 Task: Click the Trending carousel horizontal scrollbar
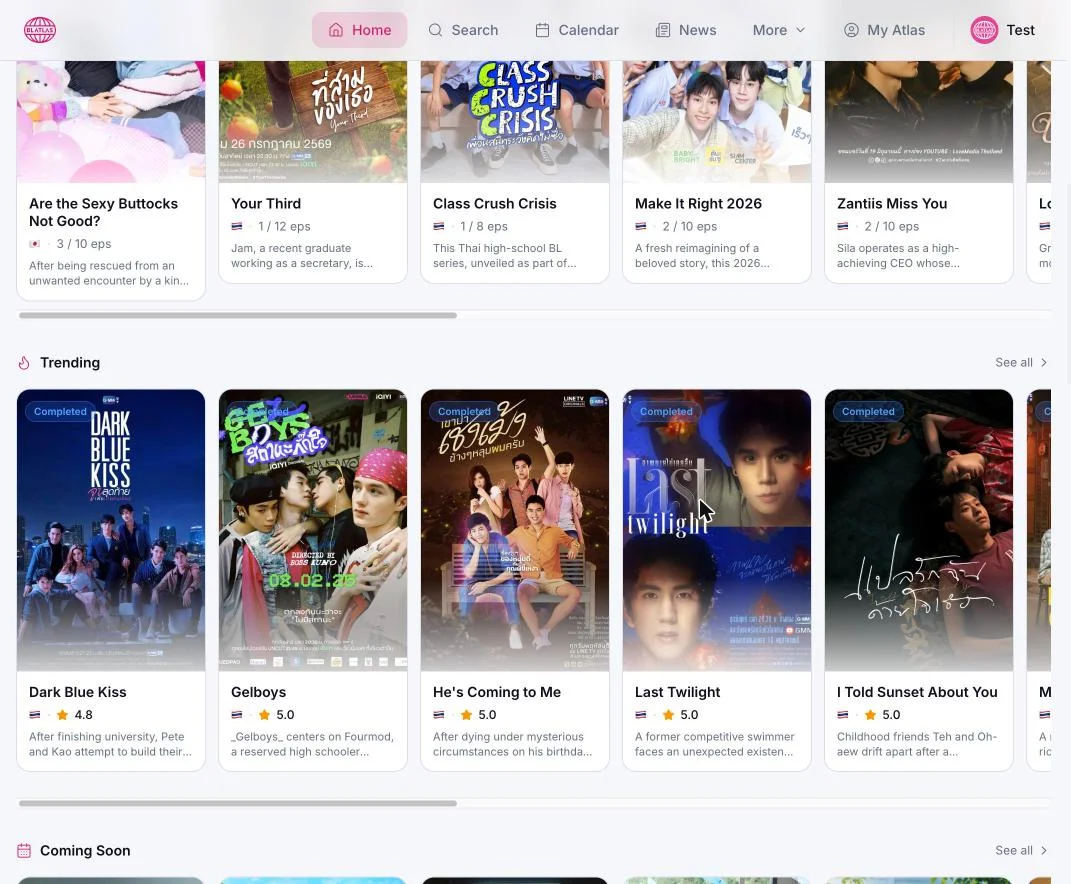pyautogui.click(x=238, y=803)
